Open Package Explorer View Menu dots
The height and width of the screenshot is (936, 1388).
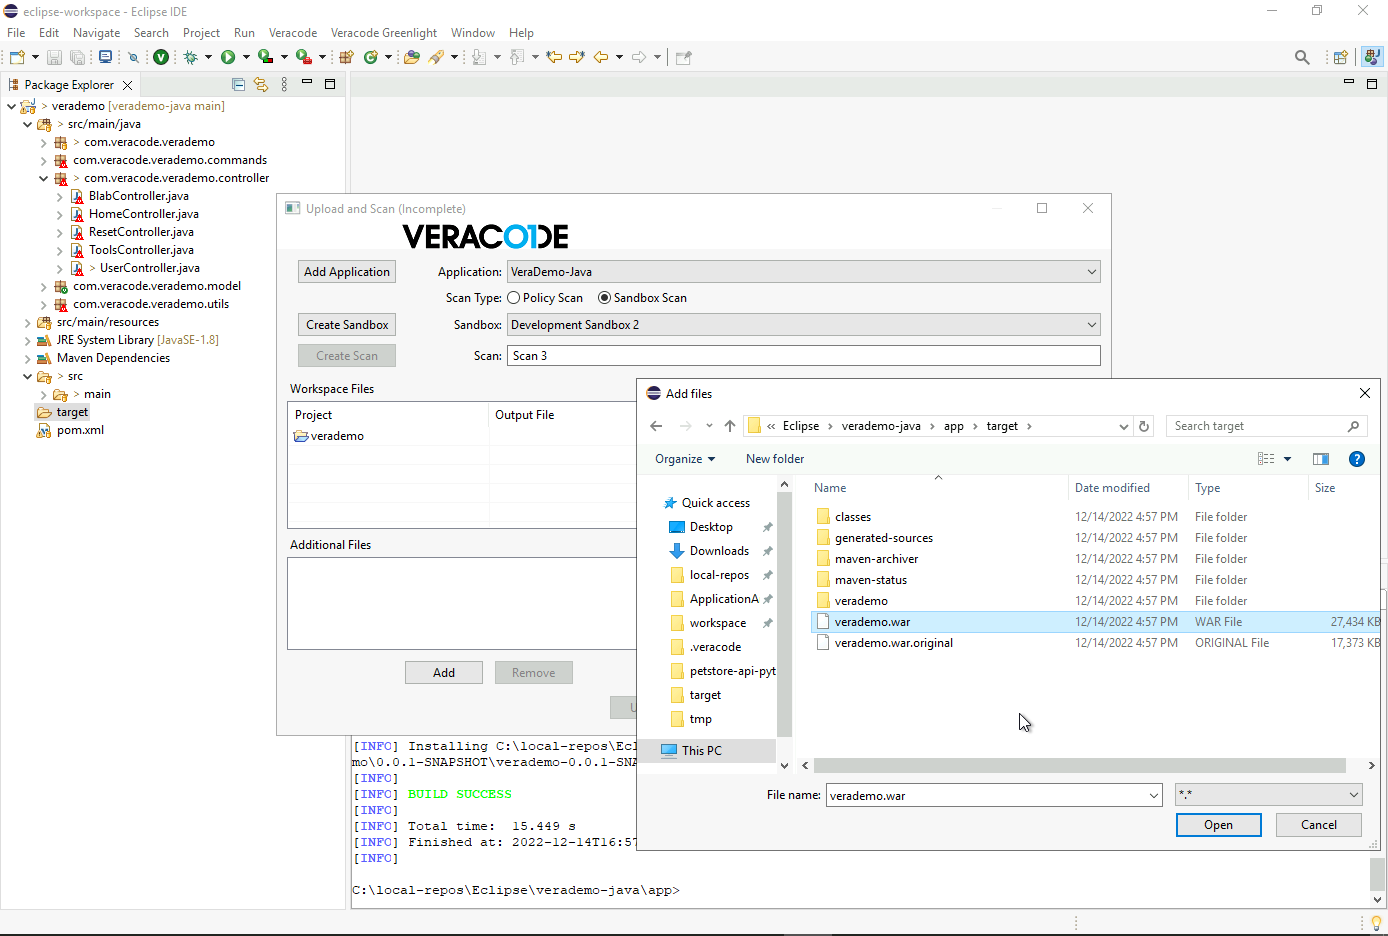284,85
